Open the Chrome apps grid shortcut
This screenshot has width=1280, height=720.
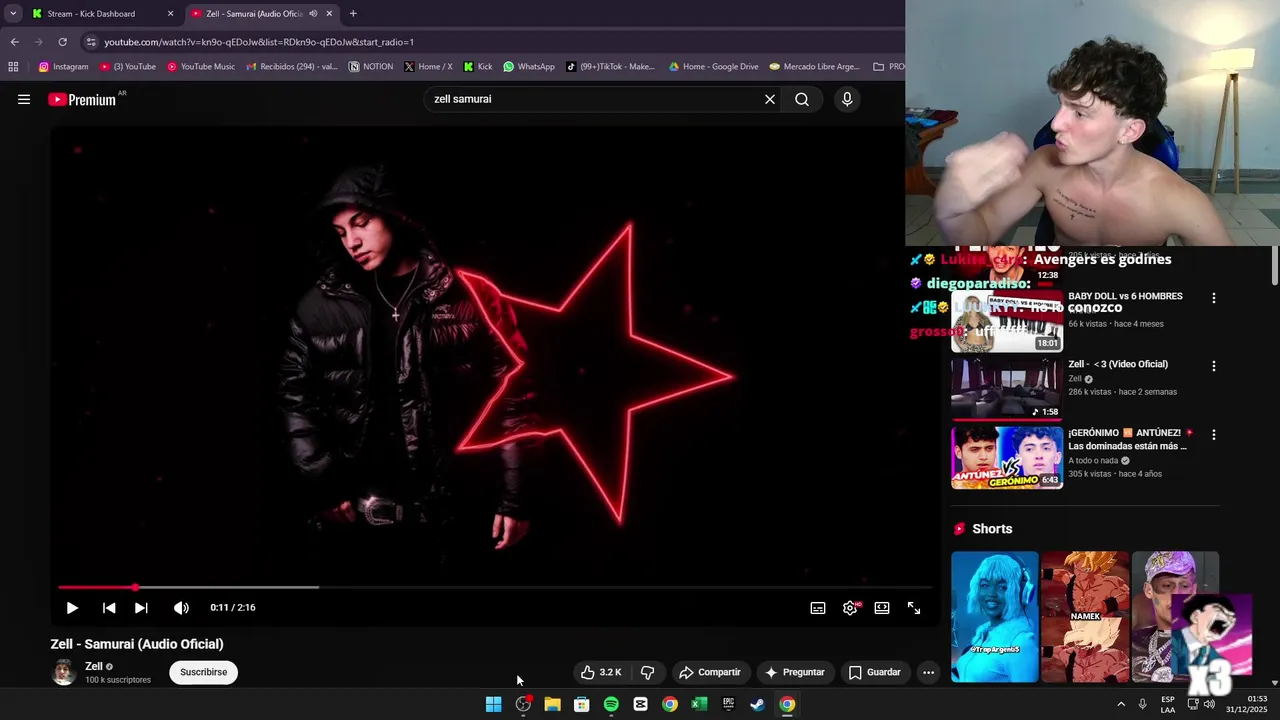click(13, 67)
